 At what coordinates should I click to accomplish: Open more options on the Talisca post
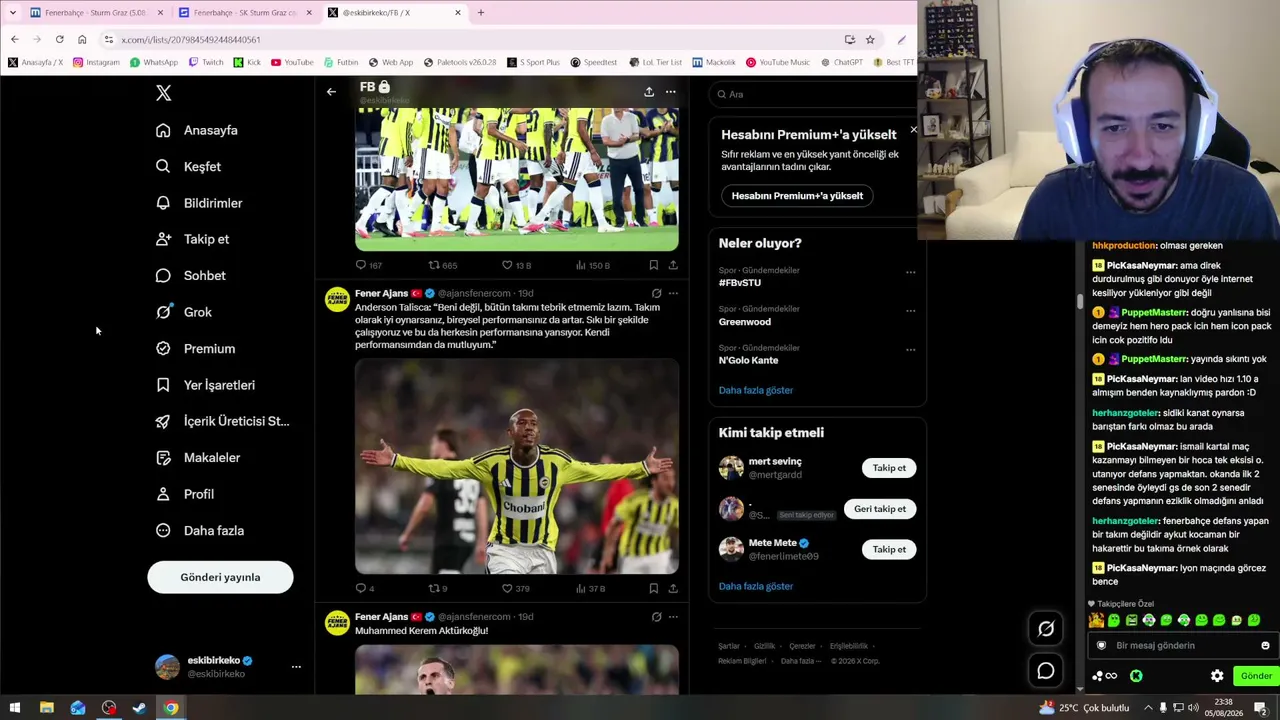point(673,293)
